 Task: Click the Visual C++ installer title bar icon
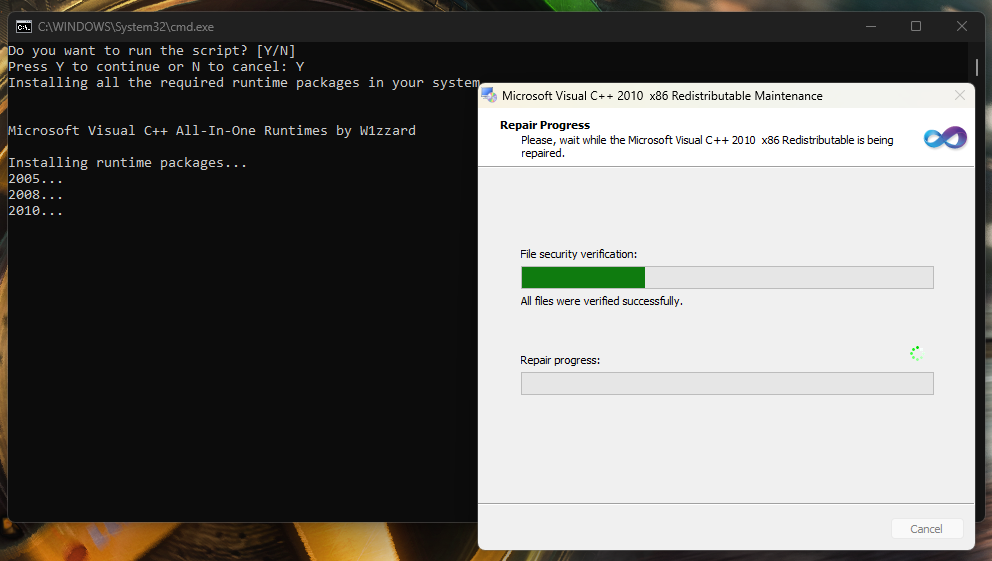489,96
